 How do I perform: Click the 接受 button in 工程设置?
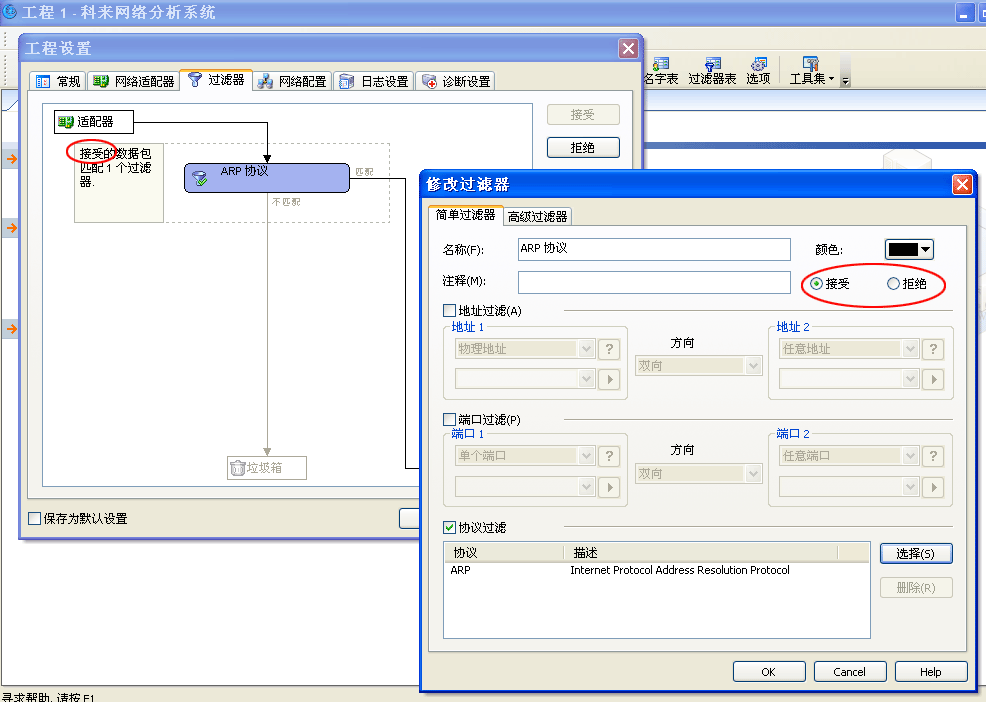(x=583, y=115)
